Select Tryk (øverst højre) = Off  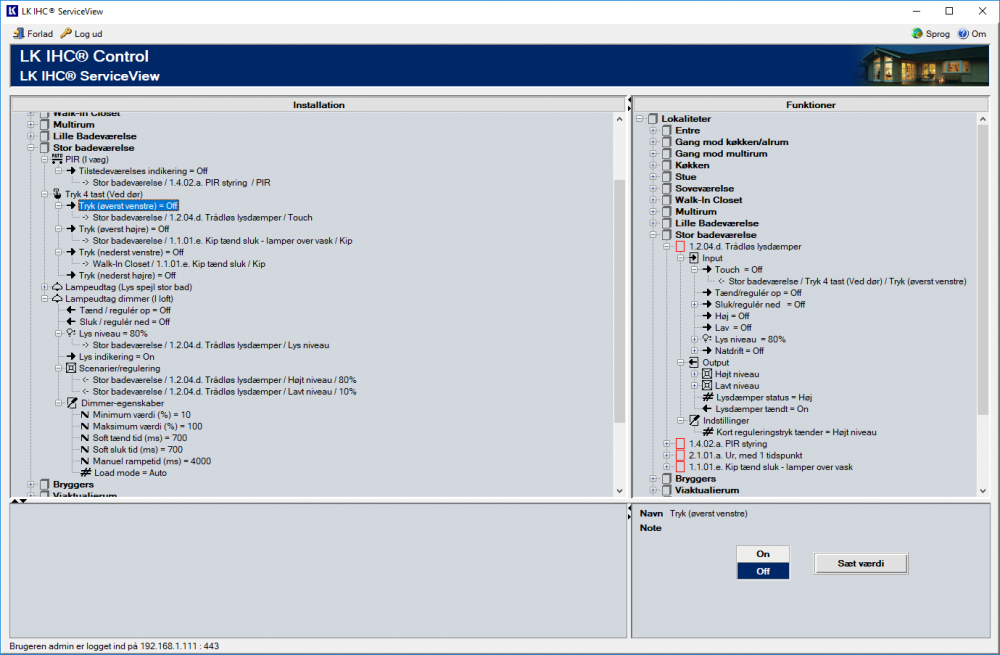124,229
